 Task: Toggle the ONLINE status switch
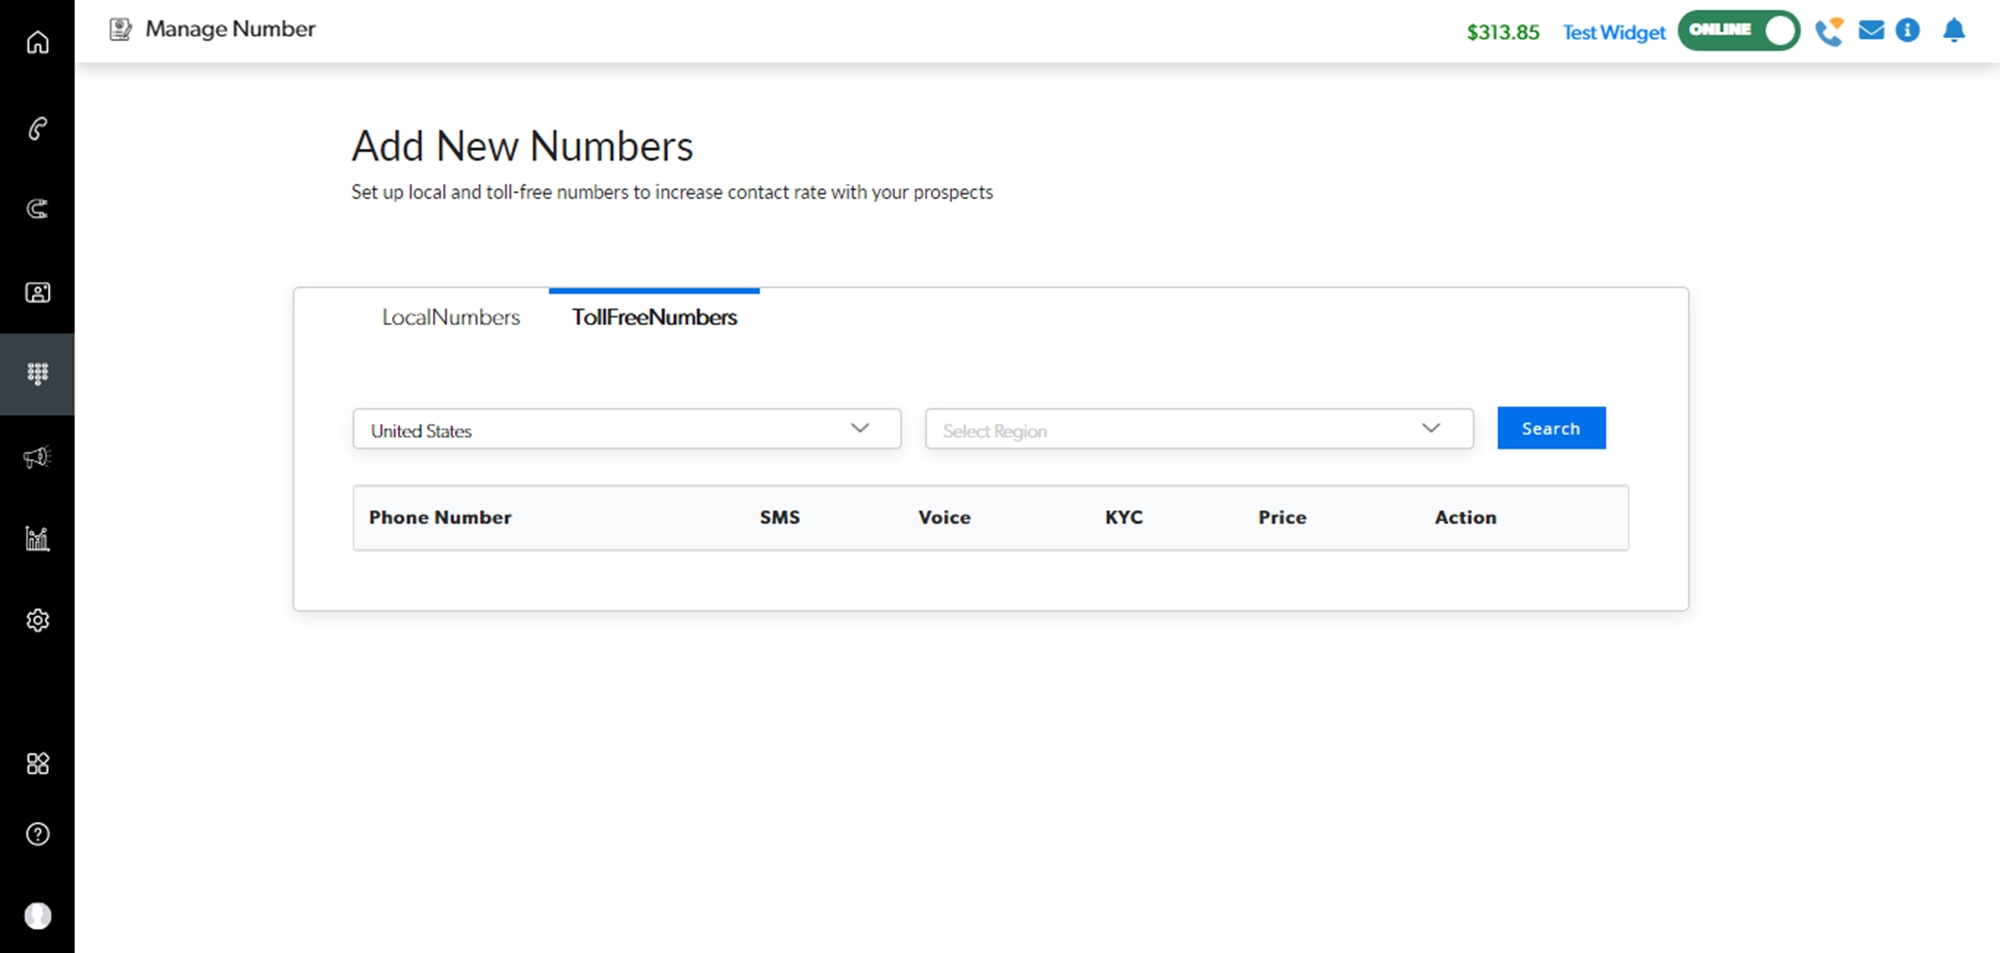pyautogui.click(x=1738, y=31)
